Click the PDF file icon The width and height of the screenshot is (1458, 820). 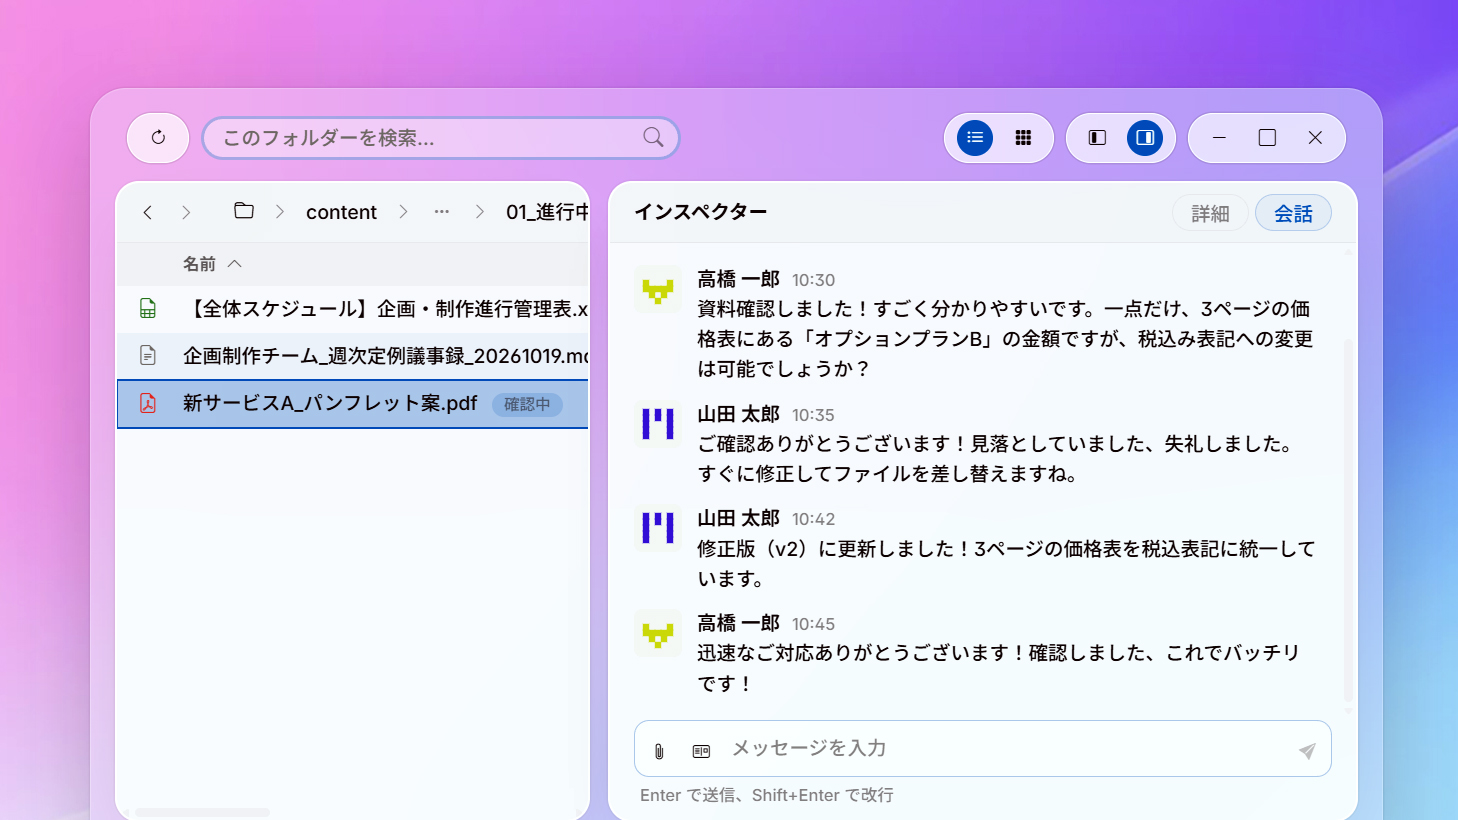pyautogui.click(x=148, y=404)
